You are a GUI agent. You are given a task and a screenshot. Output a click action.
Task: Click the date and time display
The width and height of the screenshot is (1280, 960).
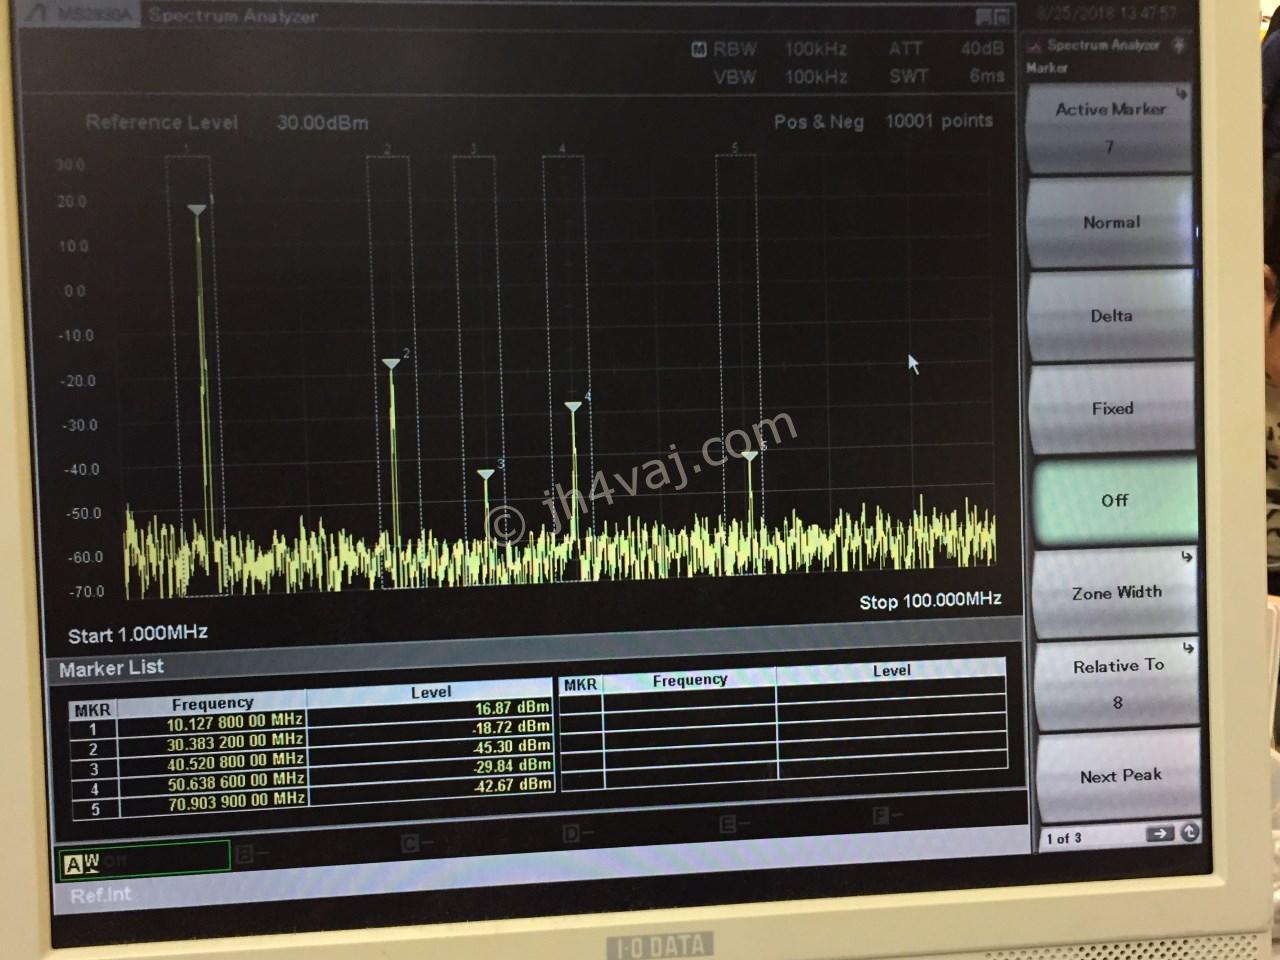tap(1107, 14)
